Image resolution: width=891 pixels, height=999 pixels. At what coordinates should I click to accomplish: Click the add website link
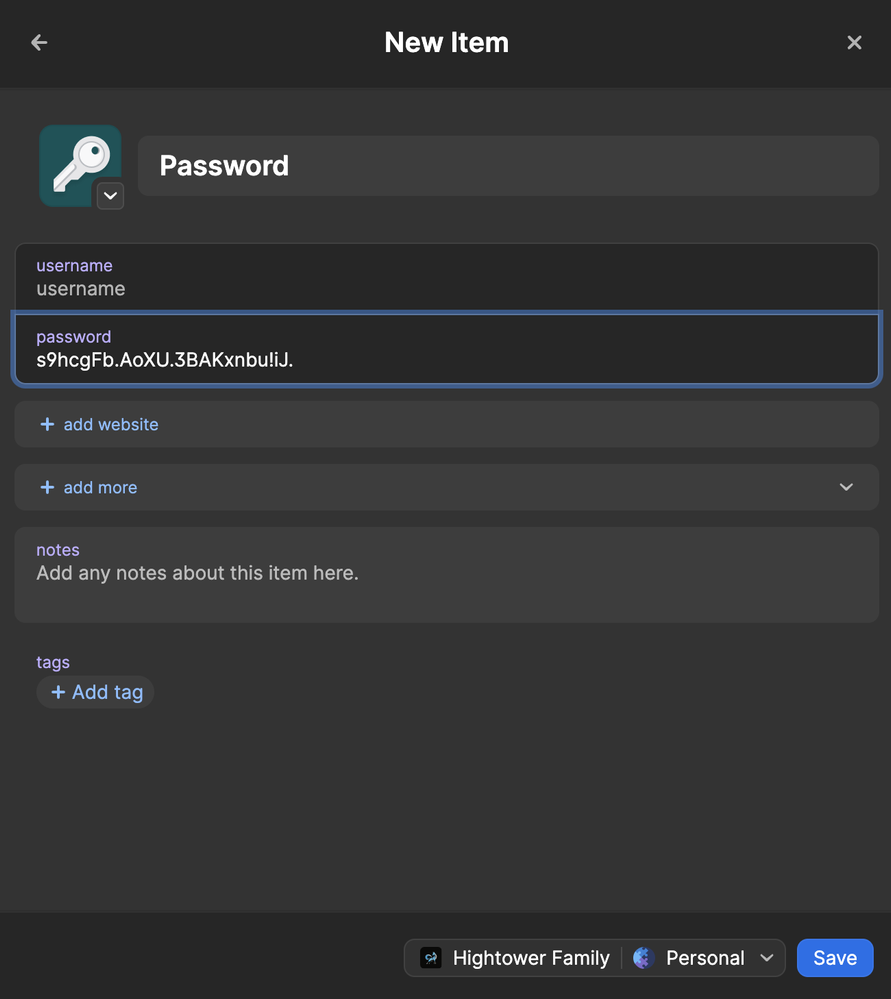111,425
